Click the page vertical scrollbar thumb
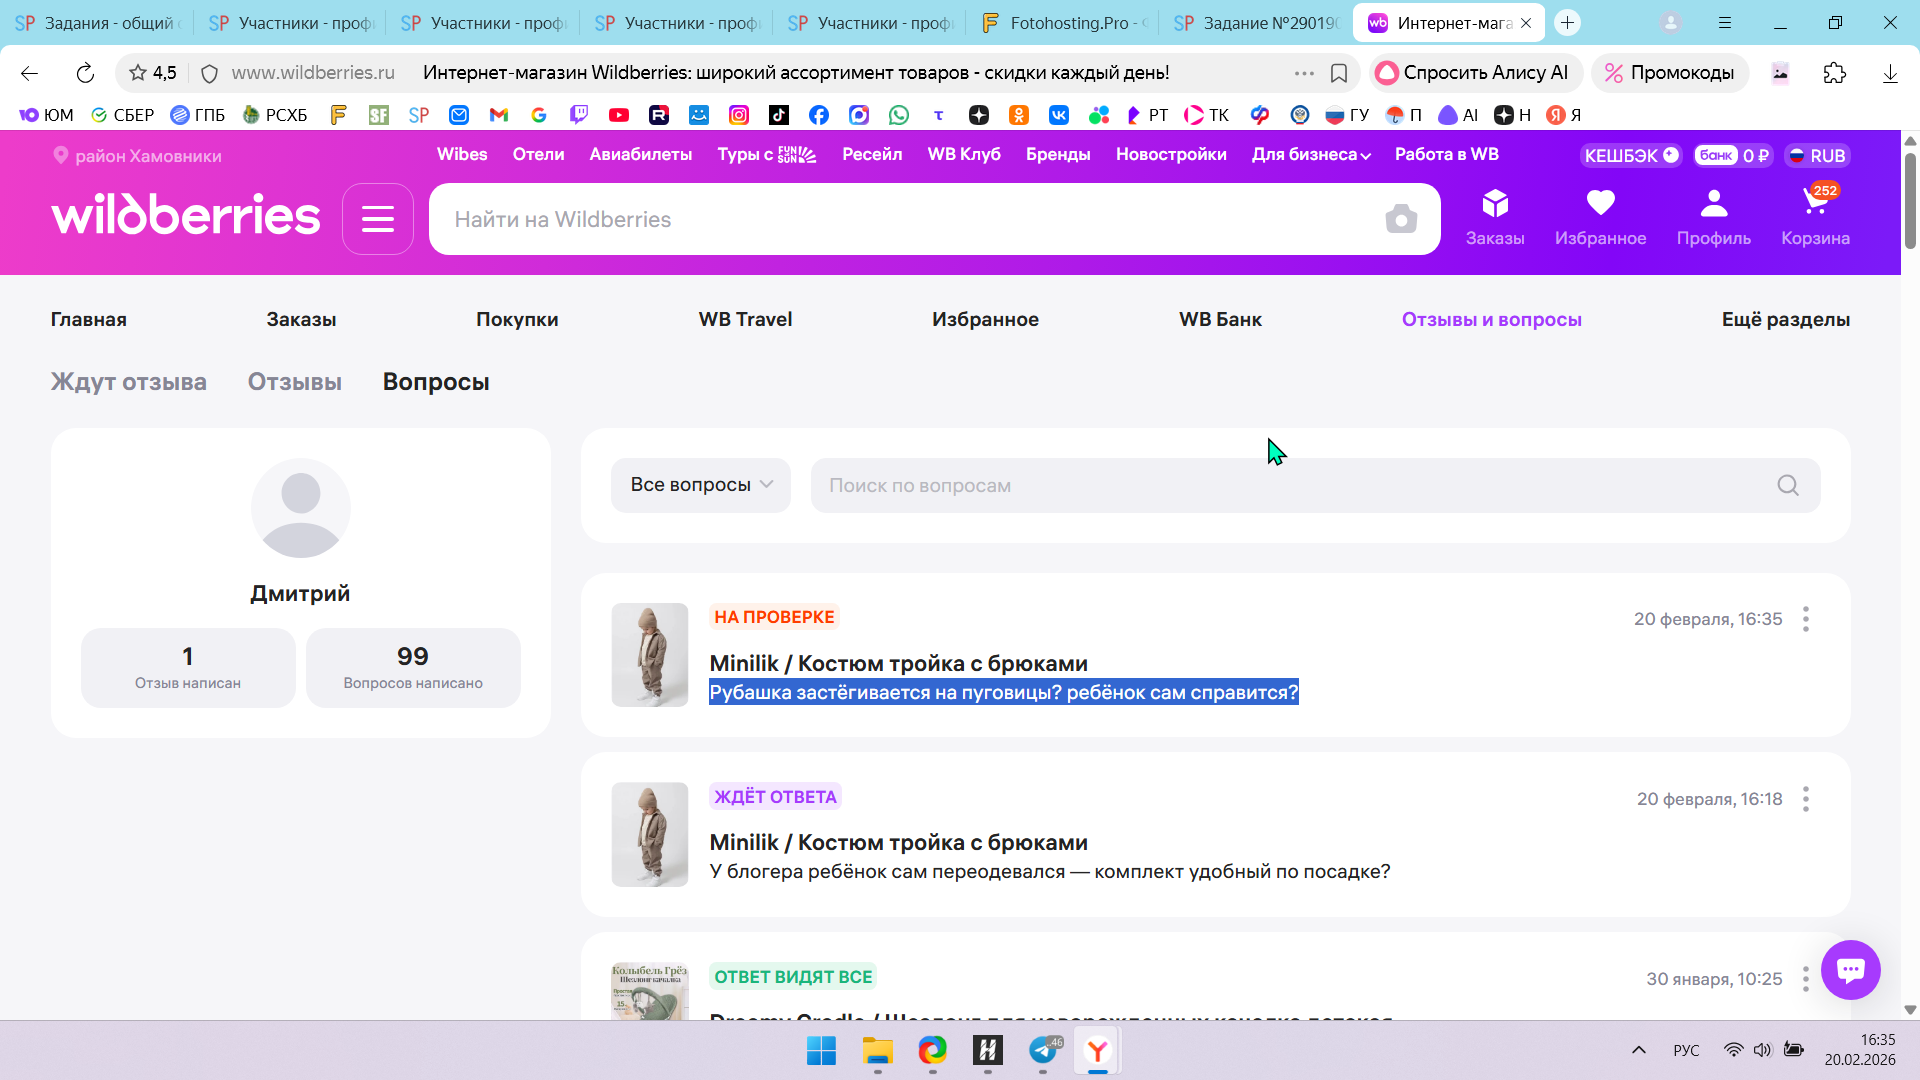 click(x=1910, y=200)
